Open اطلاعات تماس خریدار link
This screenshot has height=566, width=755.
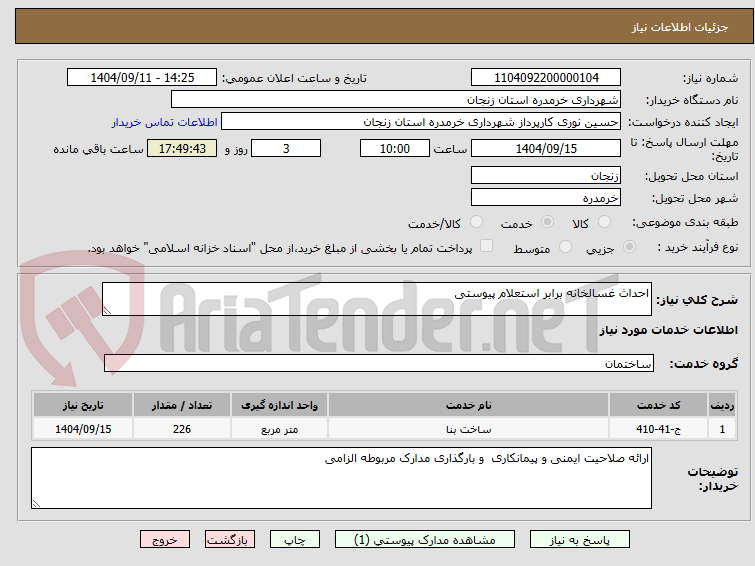[x=165, y=122]
